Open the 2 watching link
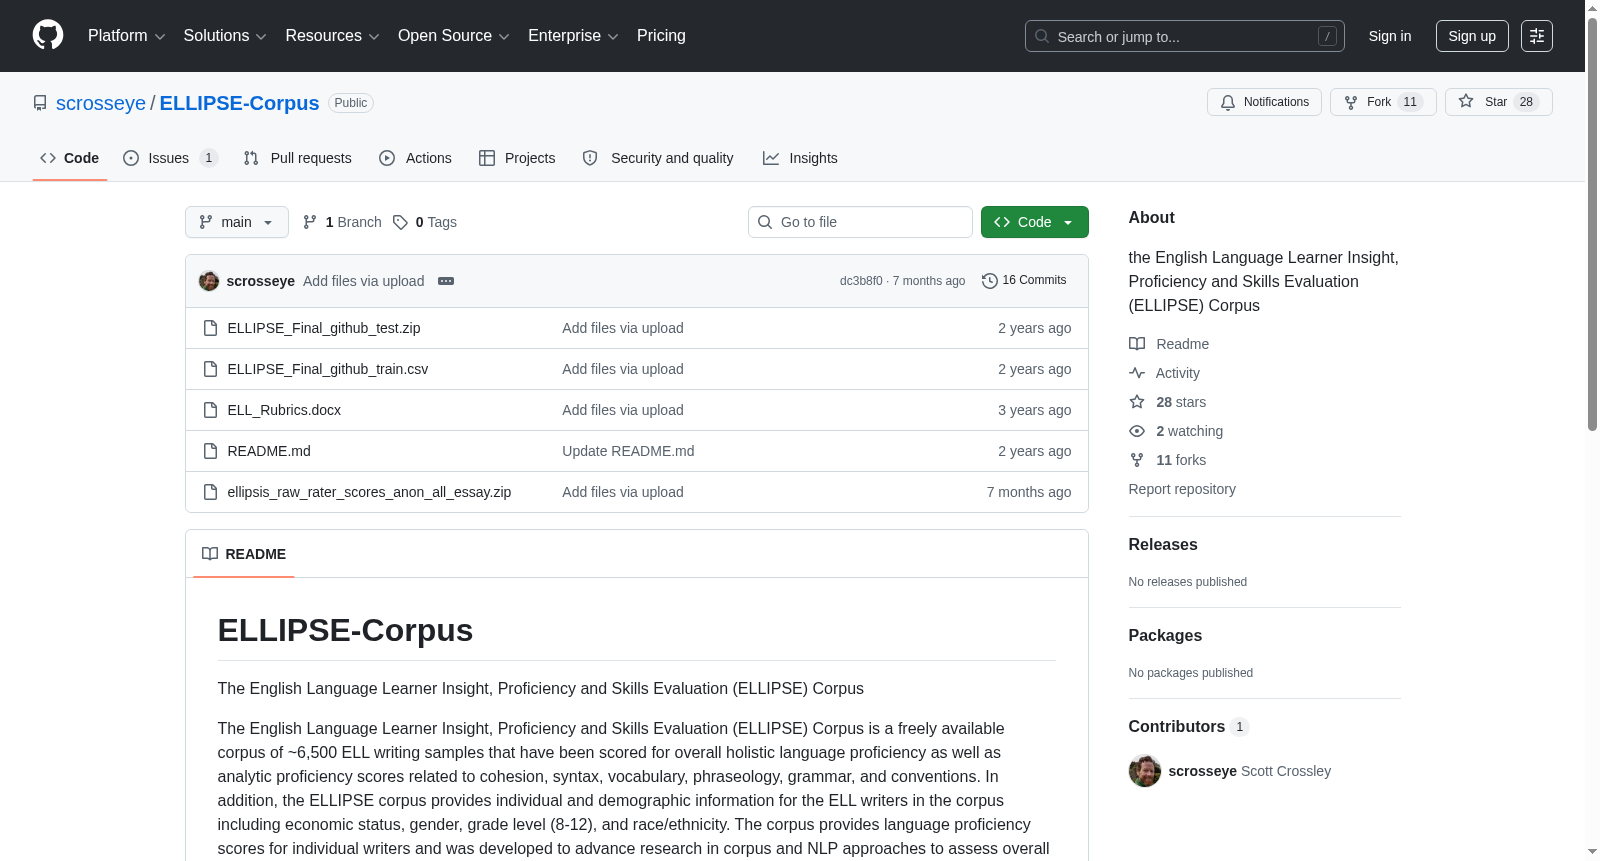 [1176, 431]
